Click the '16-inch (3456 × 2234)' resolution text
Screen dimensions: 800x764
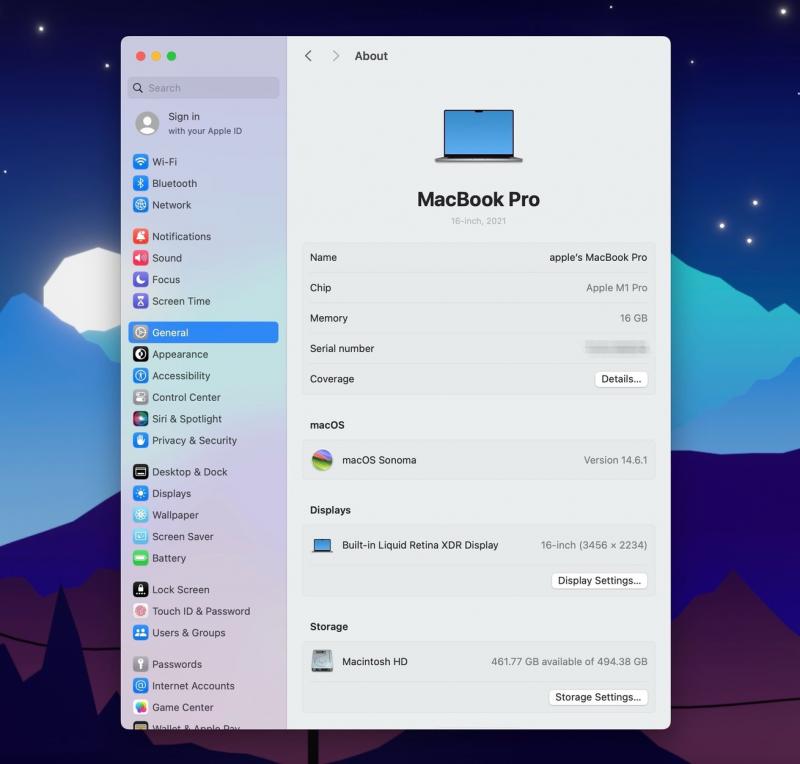(594, 545)
